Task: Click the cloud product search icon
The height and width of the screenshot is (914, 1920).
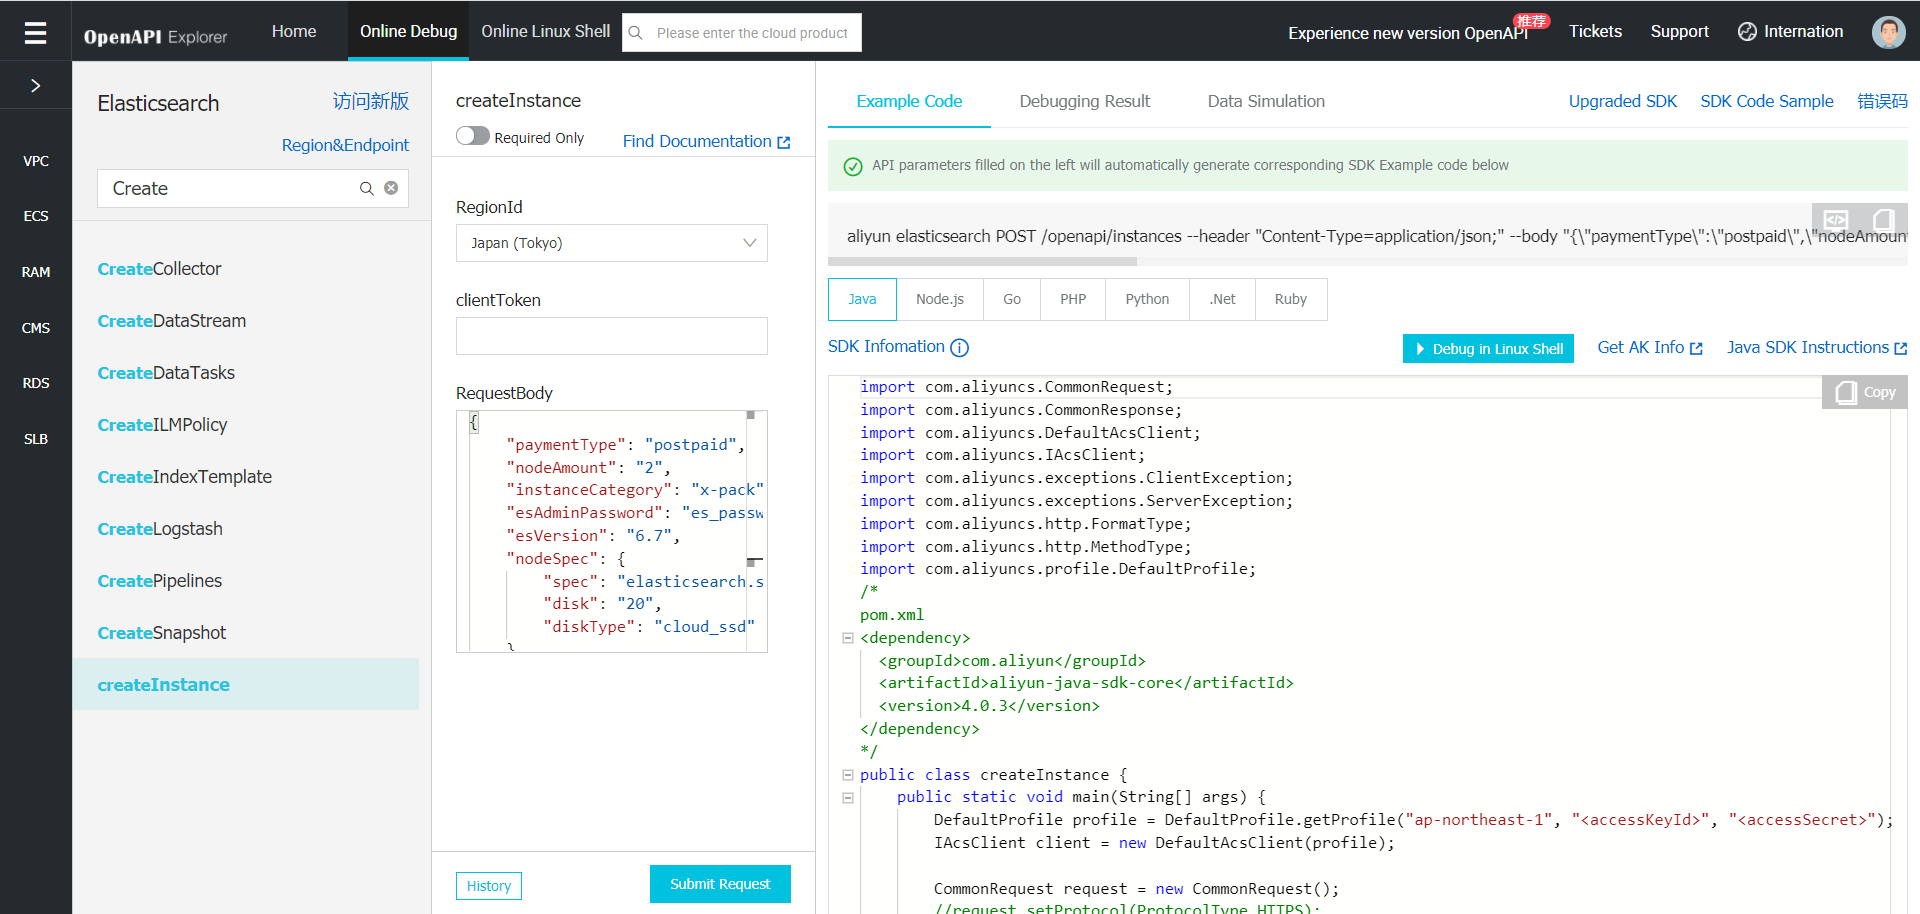Action: [x=635, y=33]
